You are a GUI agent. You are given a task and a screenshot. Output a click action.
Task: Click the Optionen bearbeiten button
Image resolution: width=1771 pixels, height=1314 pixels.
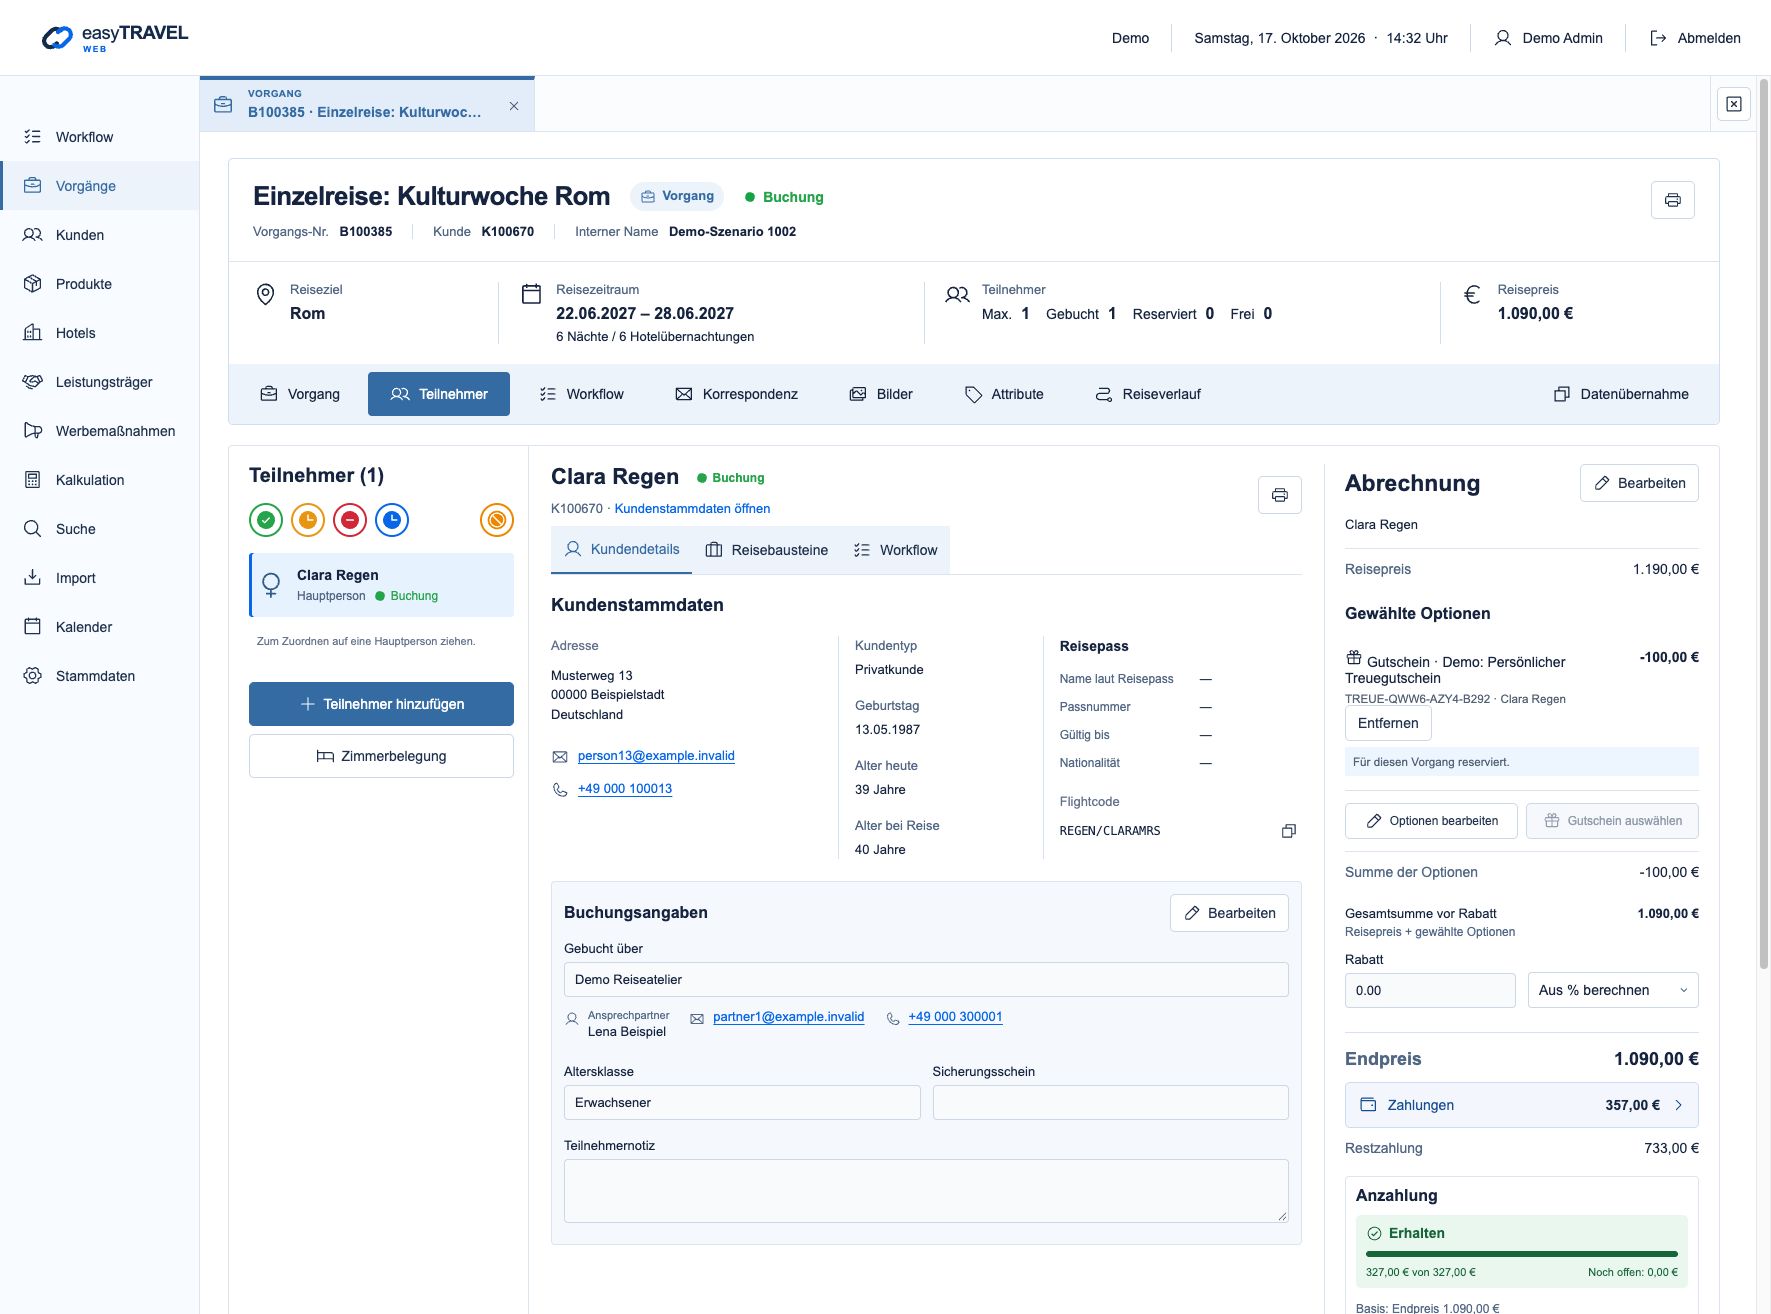pyautogui.click(x=1431, y=821)
